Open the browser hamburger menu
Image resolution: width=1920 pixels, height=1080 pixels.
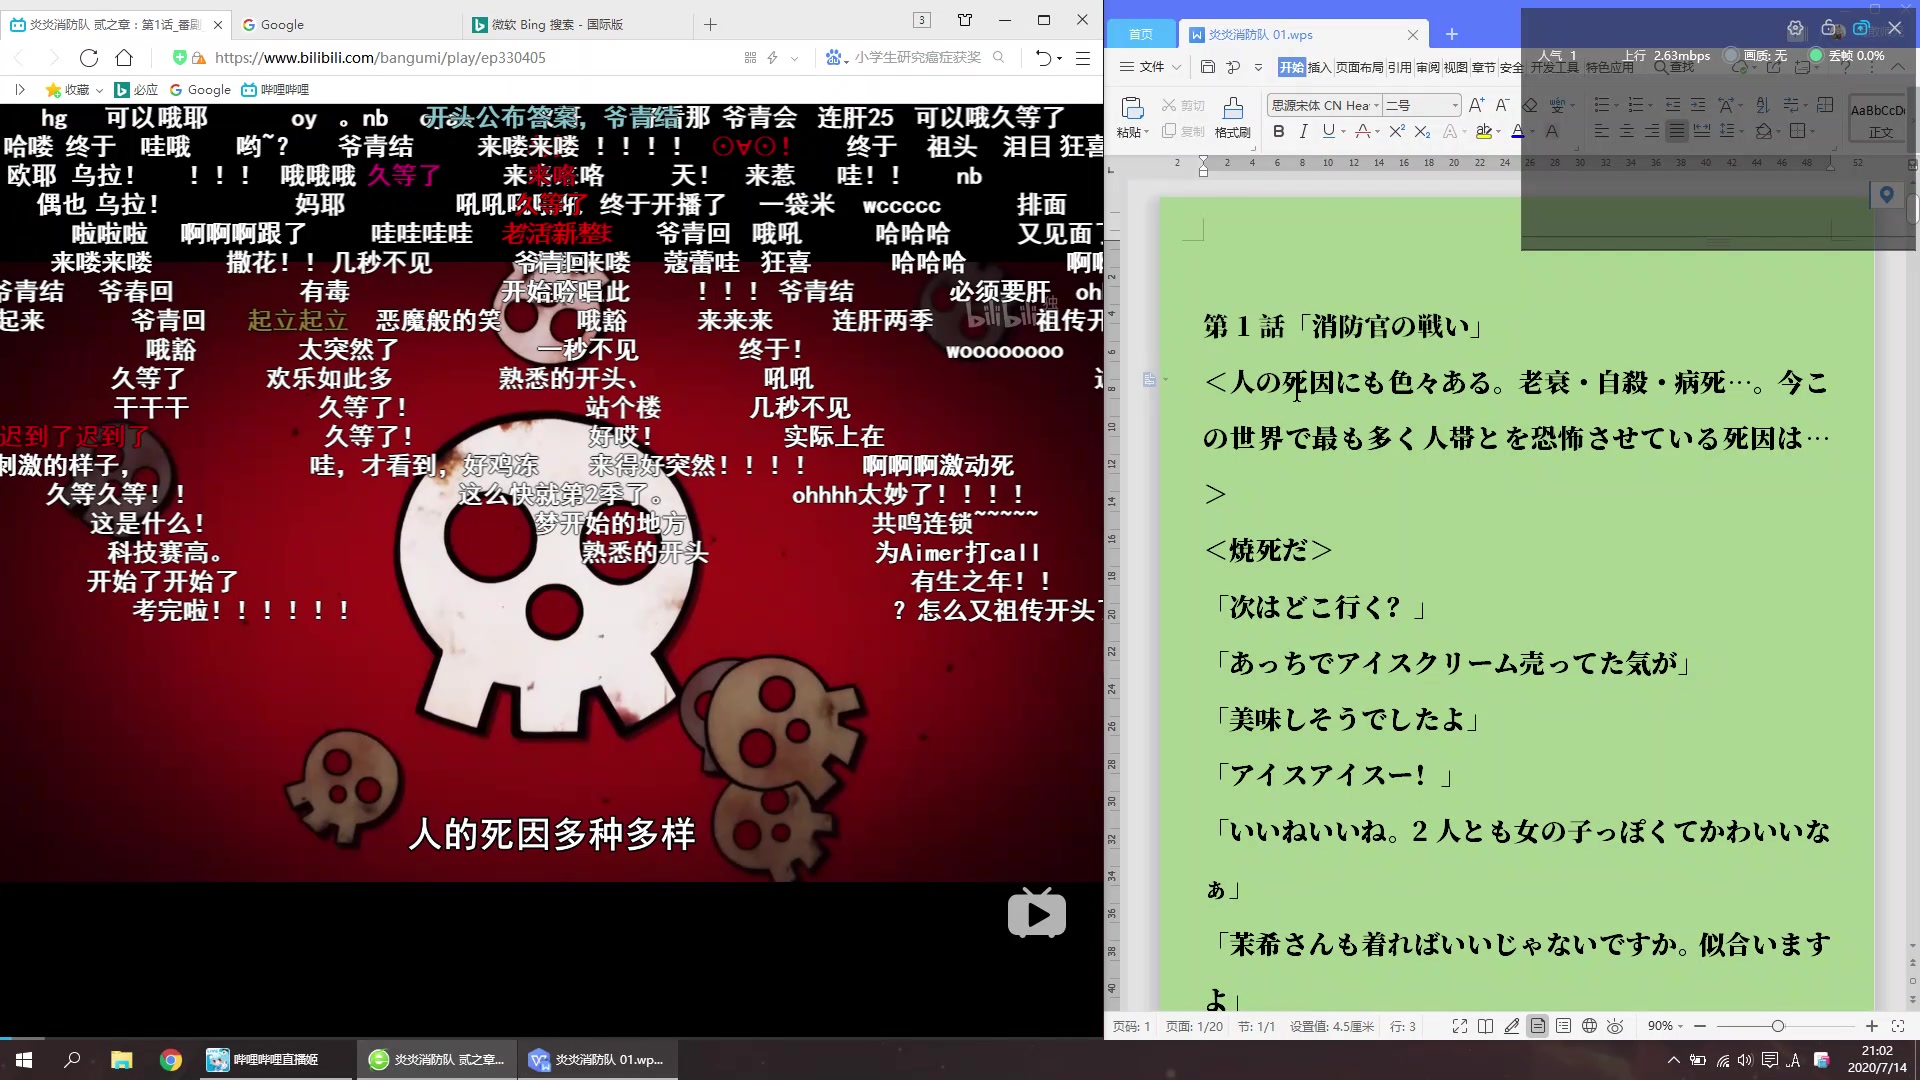(x=1082, y=58)
